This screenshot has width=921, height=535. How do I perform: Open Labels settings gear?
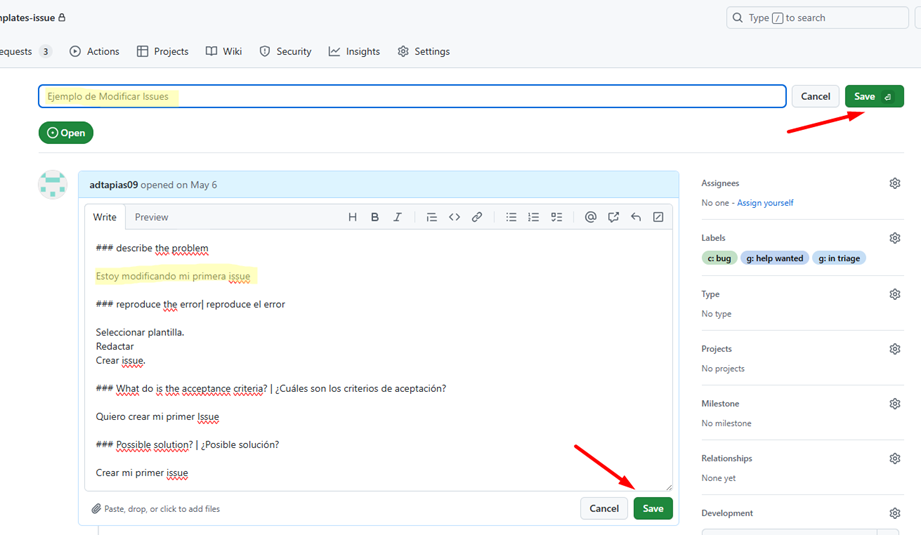(x=895, y=238)
